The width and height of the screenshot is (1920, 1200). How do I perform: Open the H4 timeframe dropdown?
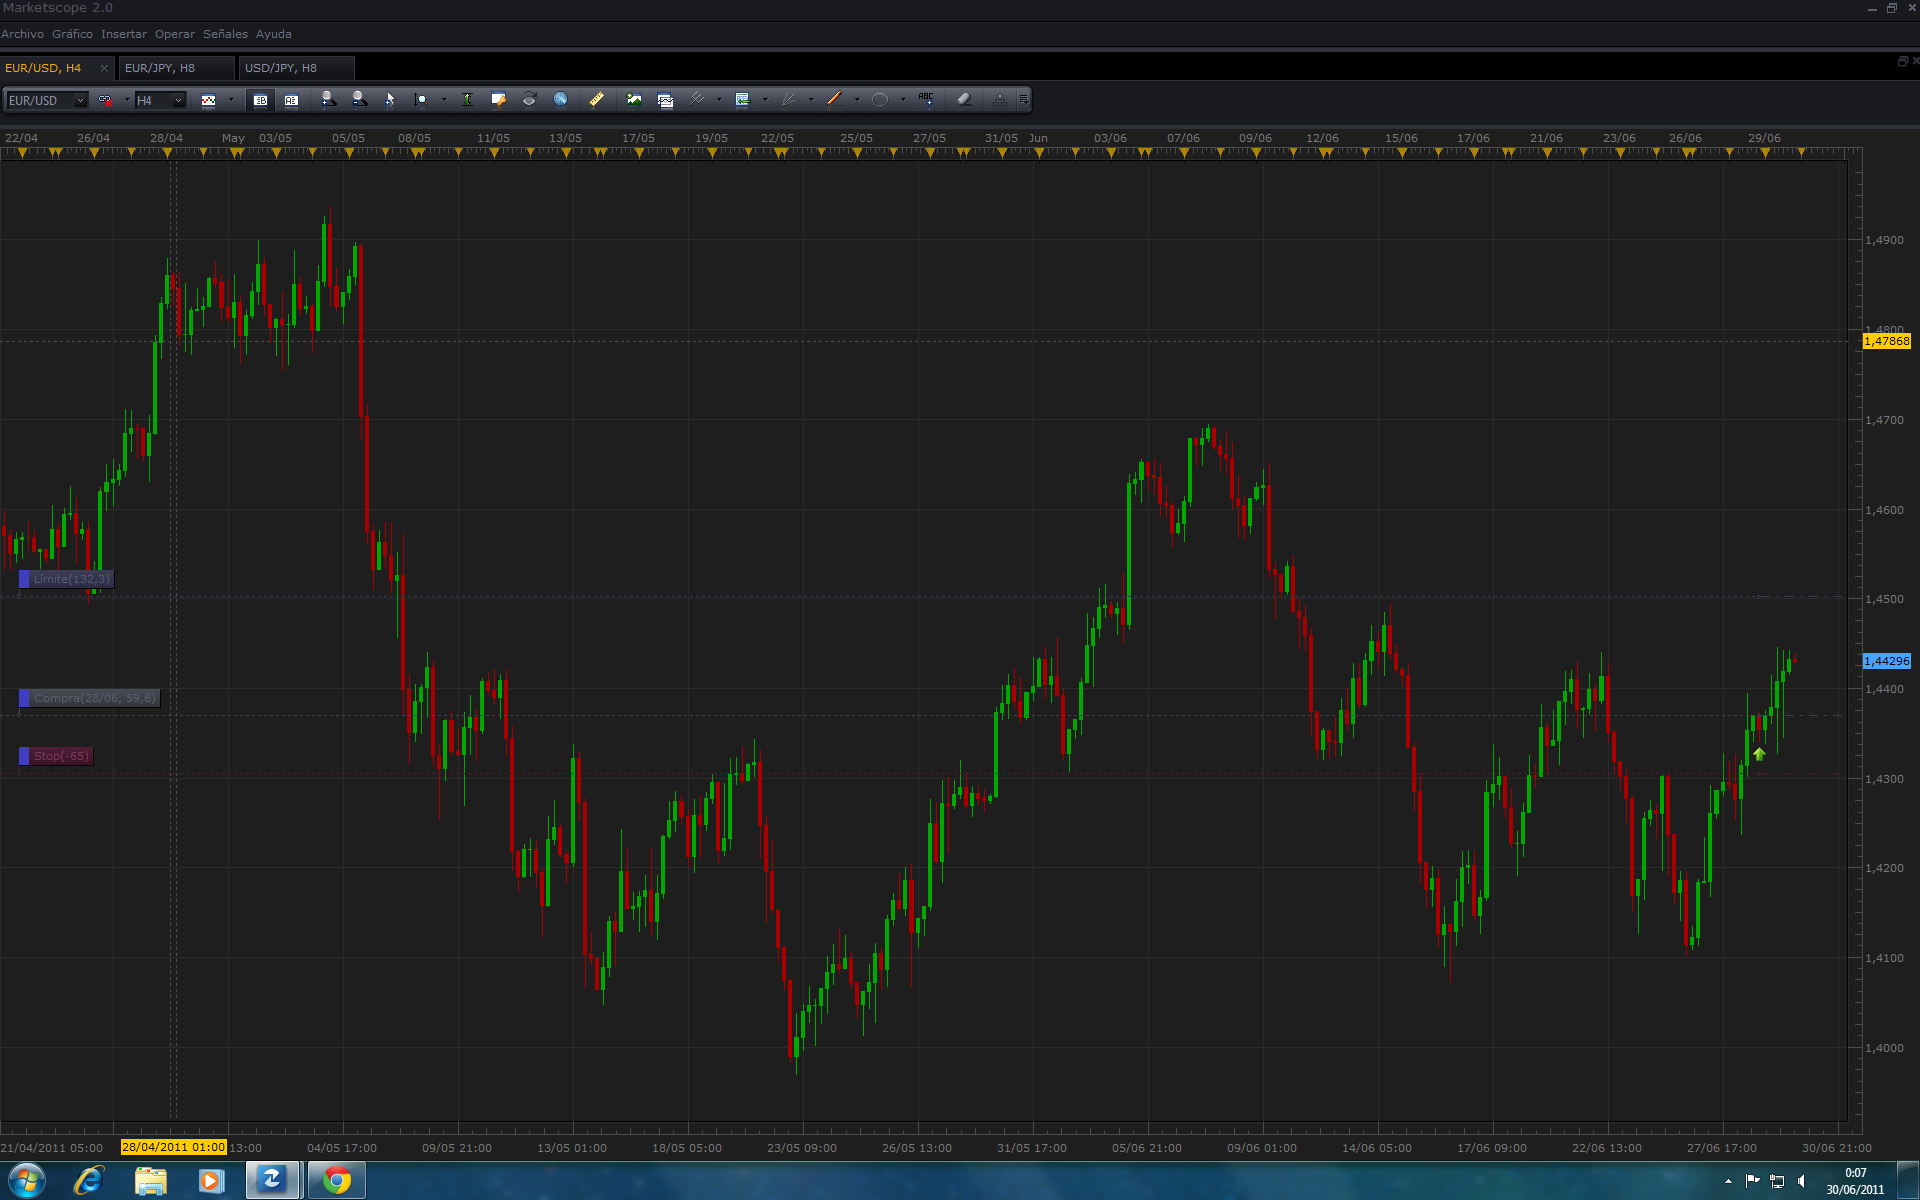178,100
